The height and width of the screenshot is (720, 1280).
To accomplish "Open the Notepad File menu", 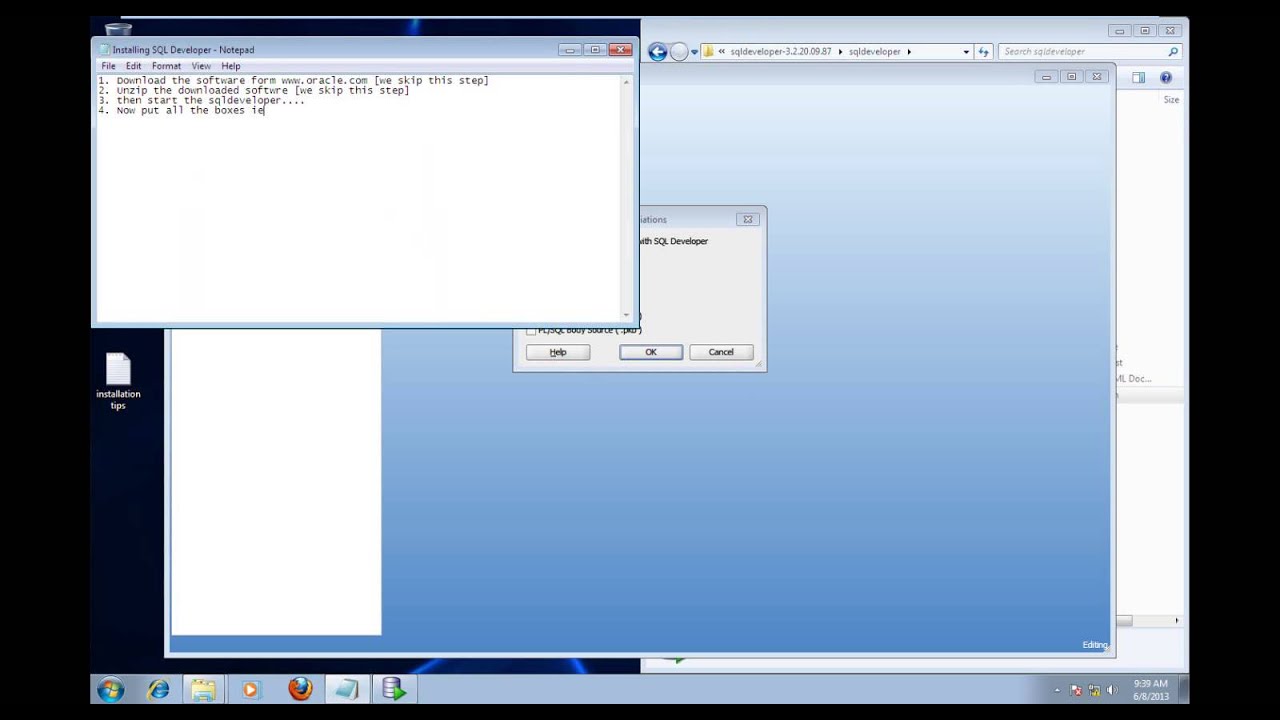I will 108,66.
